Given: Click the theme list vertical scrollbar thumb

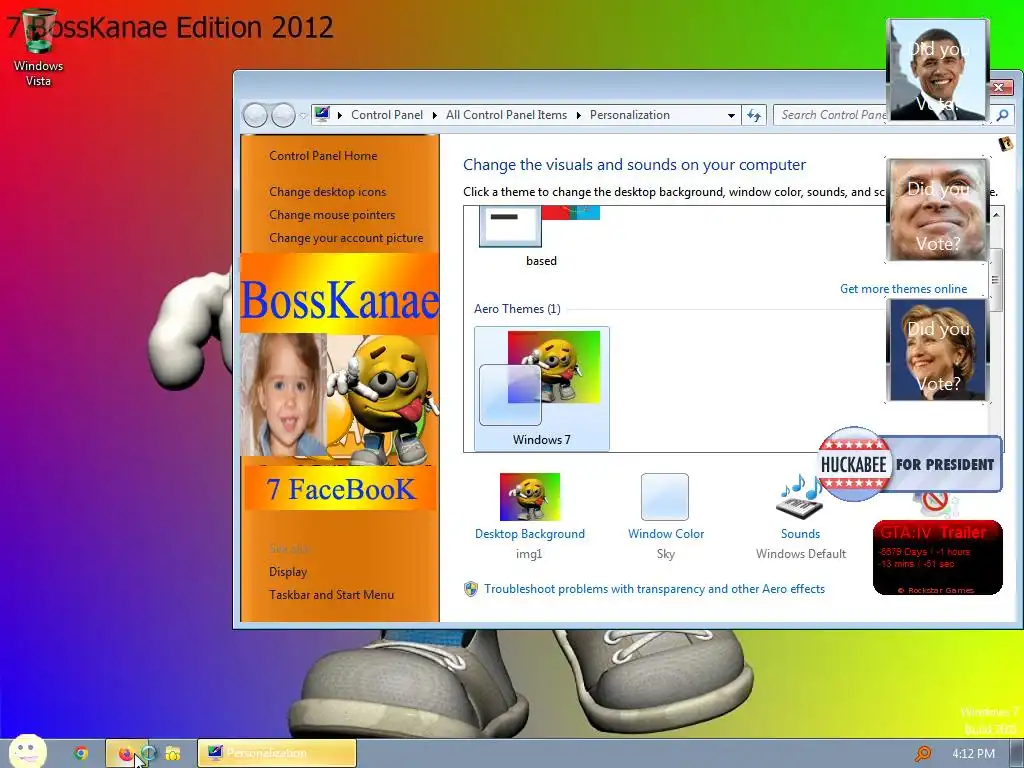Looking at the screenshot, I should click(997, 280).
